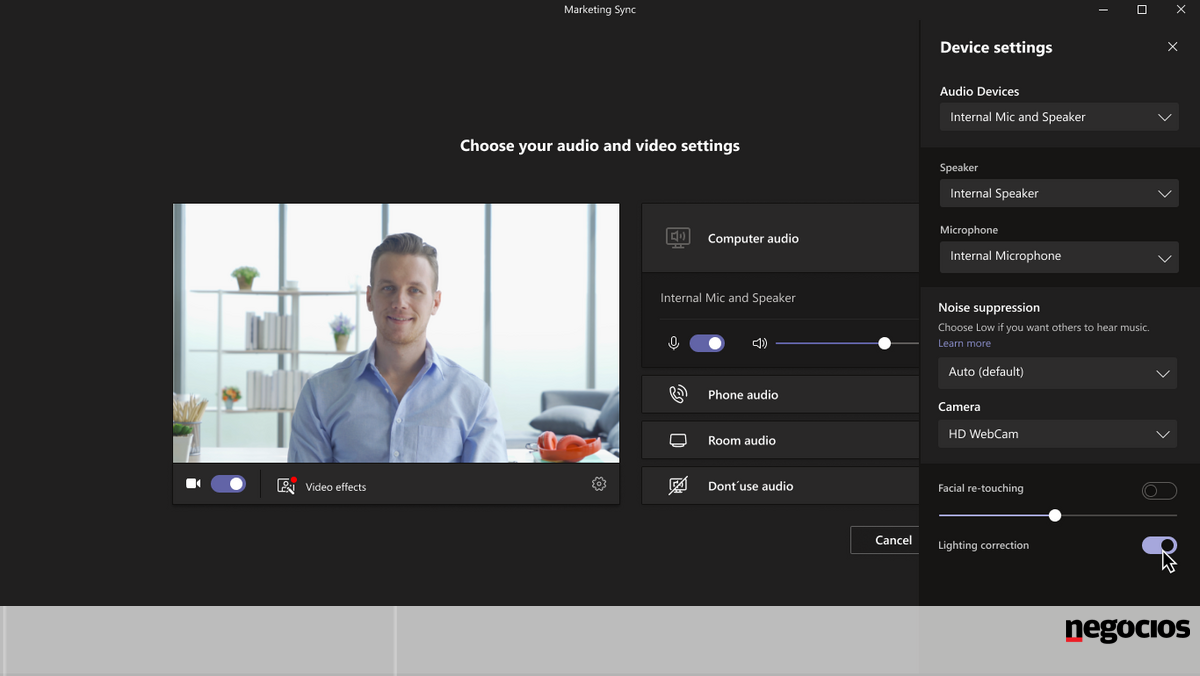Click the Room audio icon
Screen dimensions: 1200x676
pyautogui.click(x=678, y=440)
